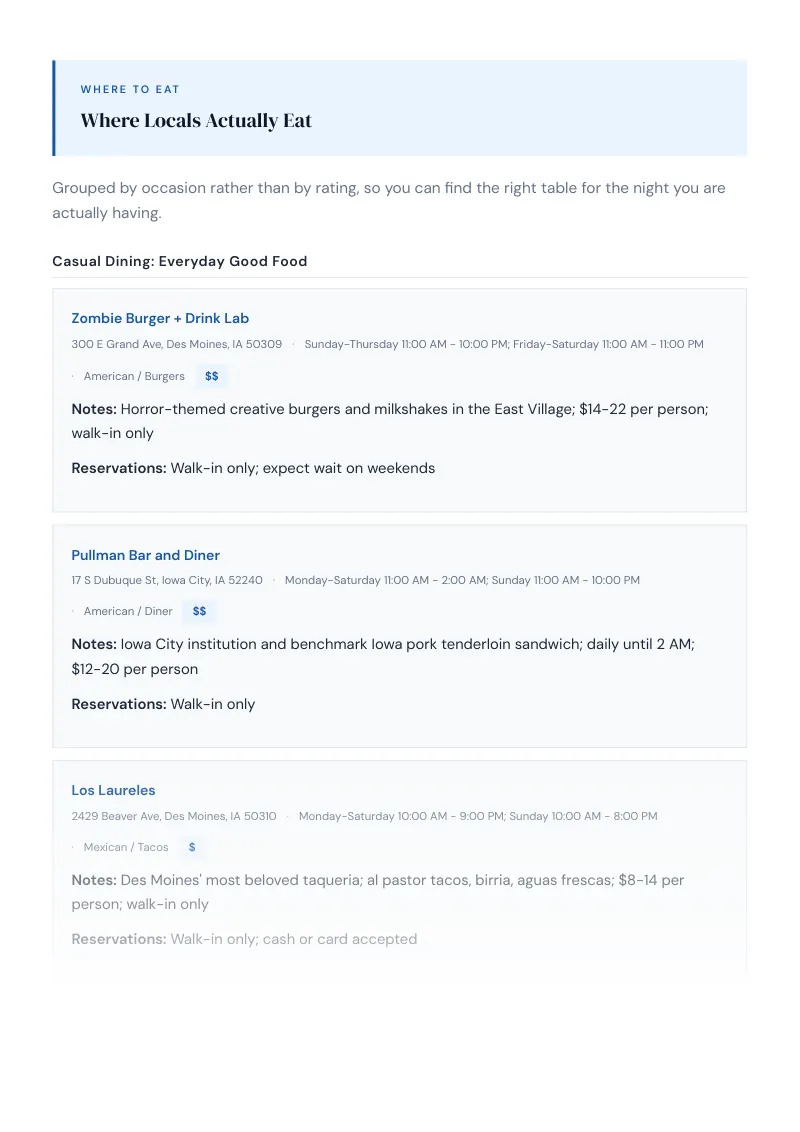Click Zombie Burger's Sunday-Thursday opening hours text
The width and height of the screenshot is (800, 1132).
coord(504,344)
